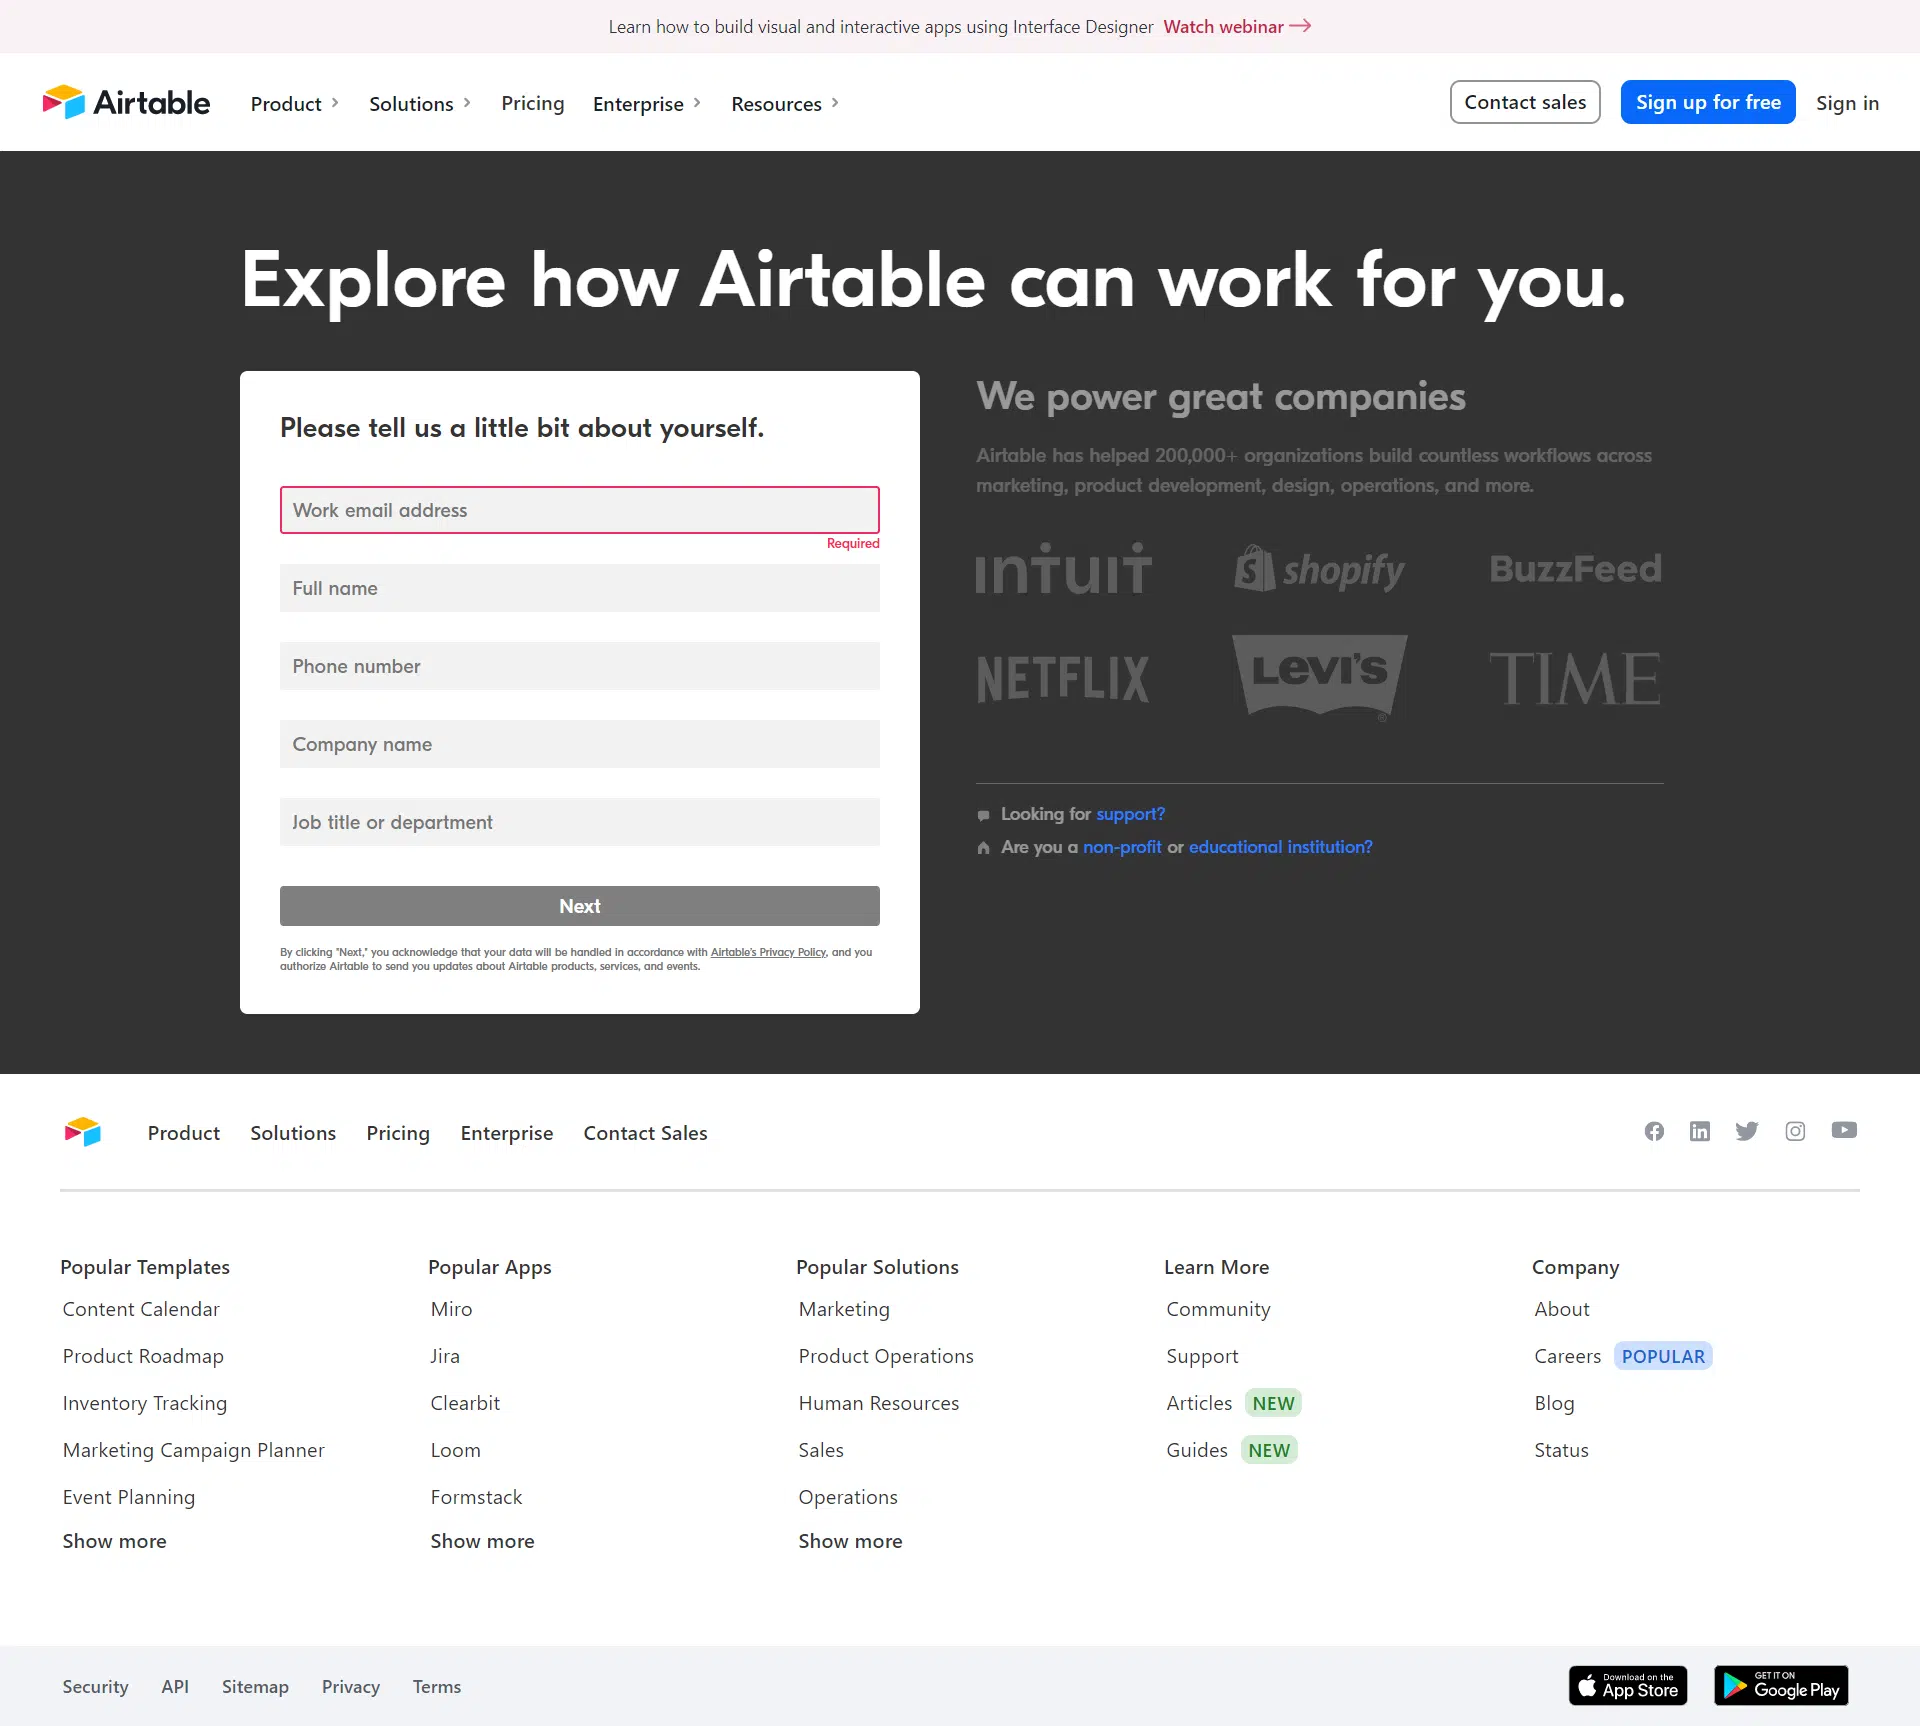Click the Get it on Google Play badge
The height and width of the screenshot is (1726, 1920).
tap(1781, 1686)
